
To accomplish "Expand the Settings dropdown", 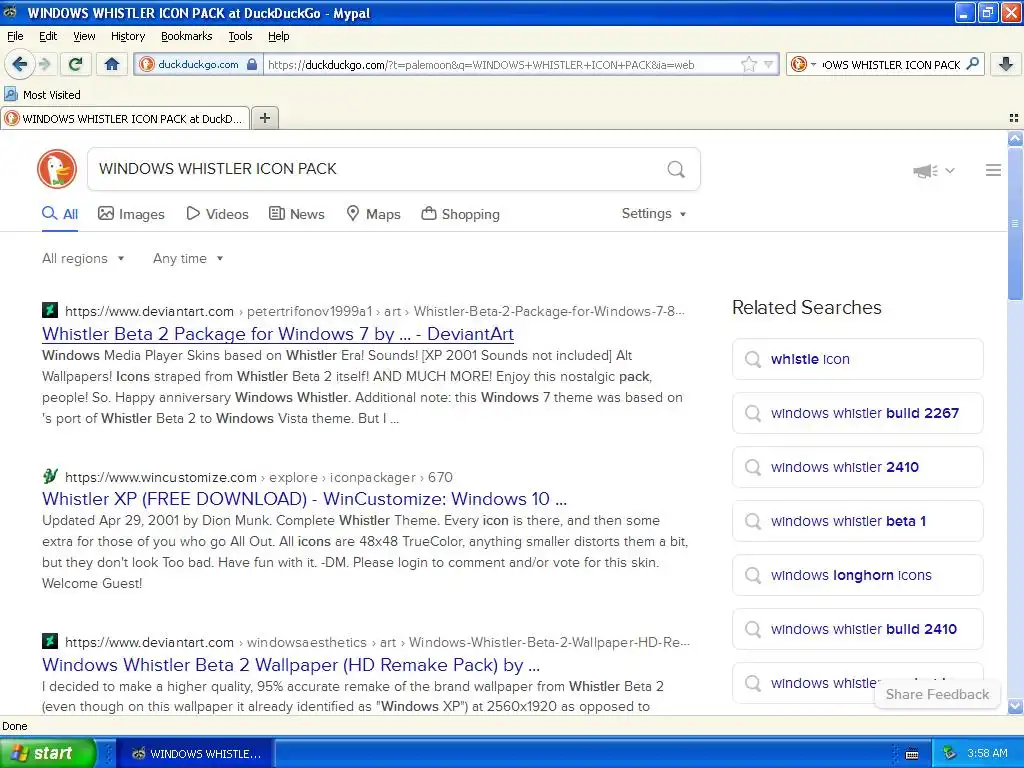I will tap(654, 214).
